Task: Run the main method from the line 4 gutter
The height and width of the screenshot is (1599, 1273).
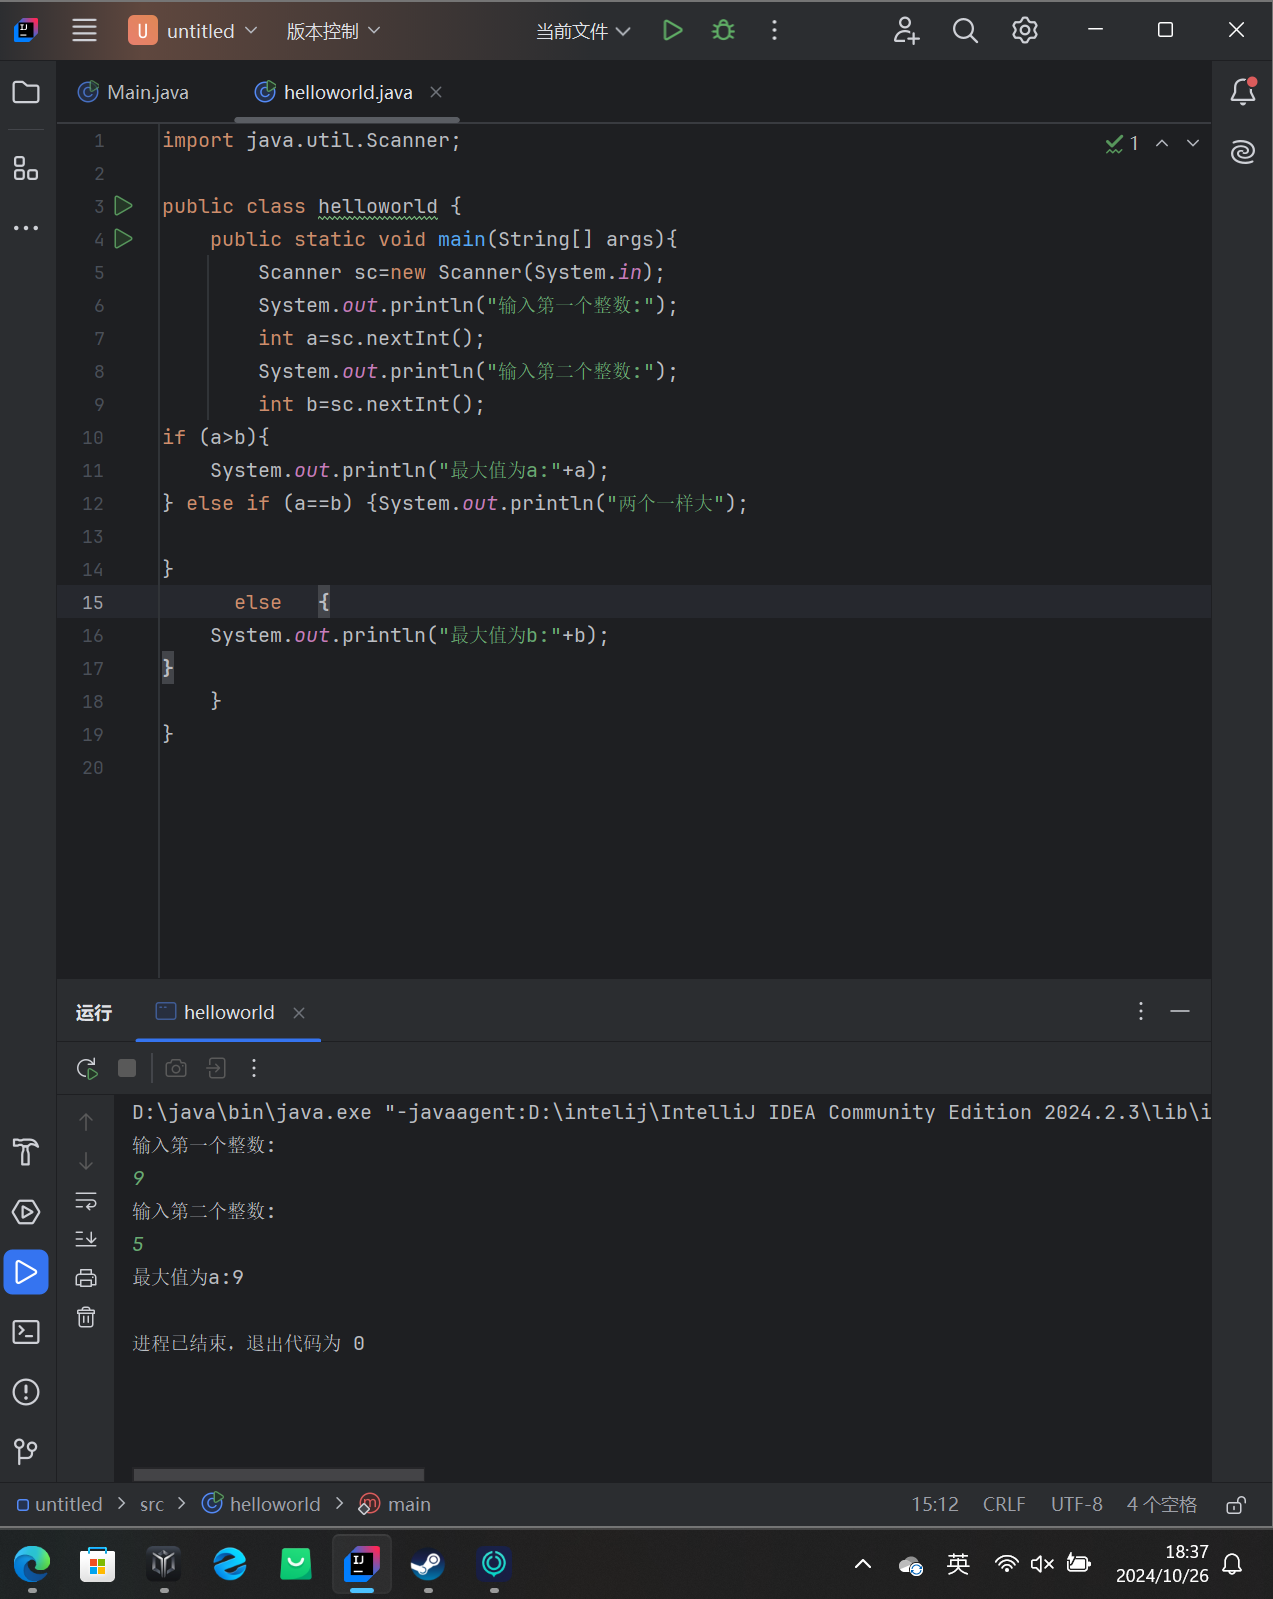Action: coord(124,239)
